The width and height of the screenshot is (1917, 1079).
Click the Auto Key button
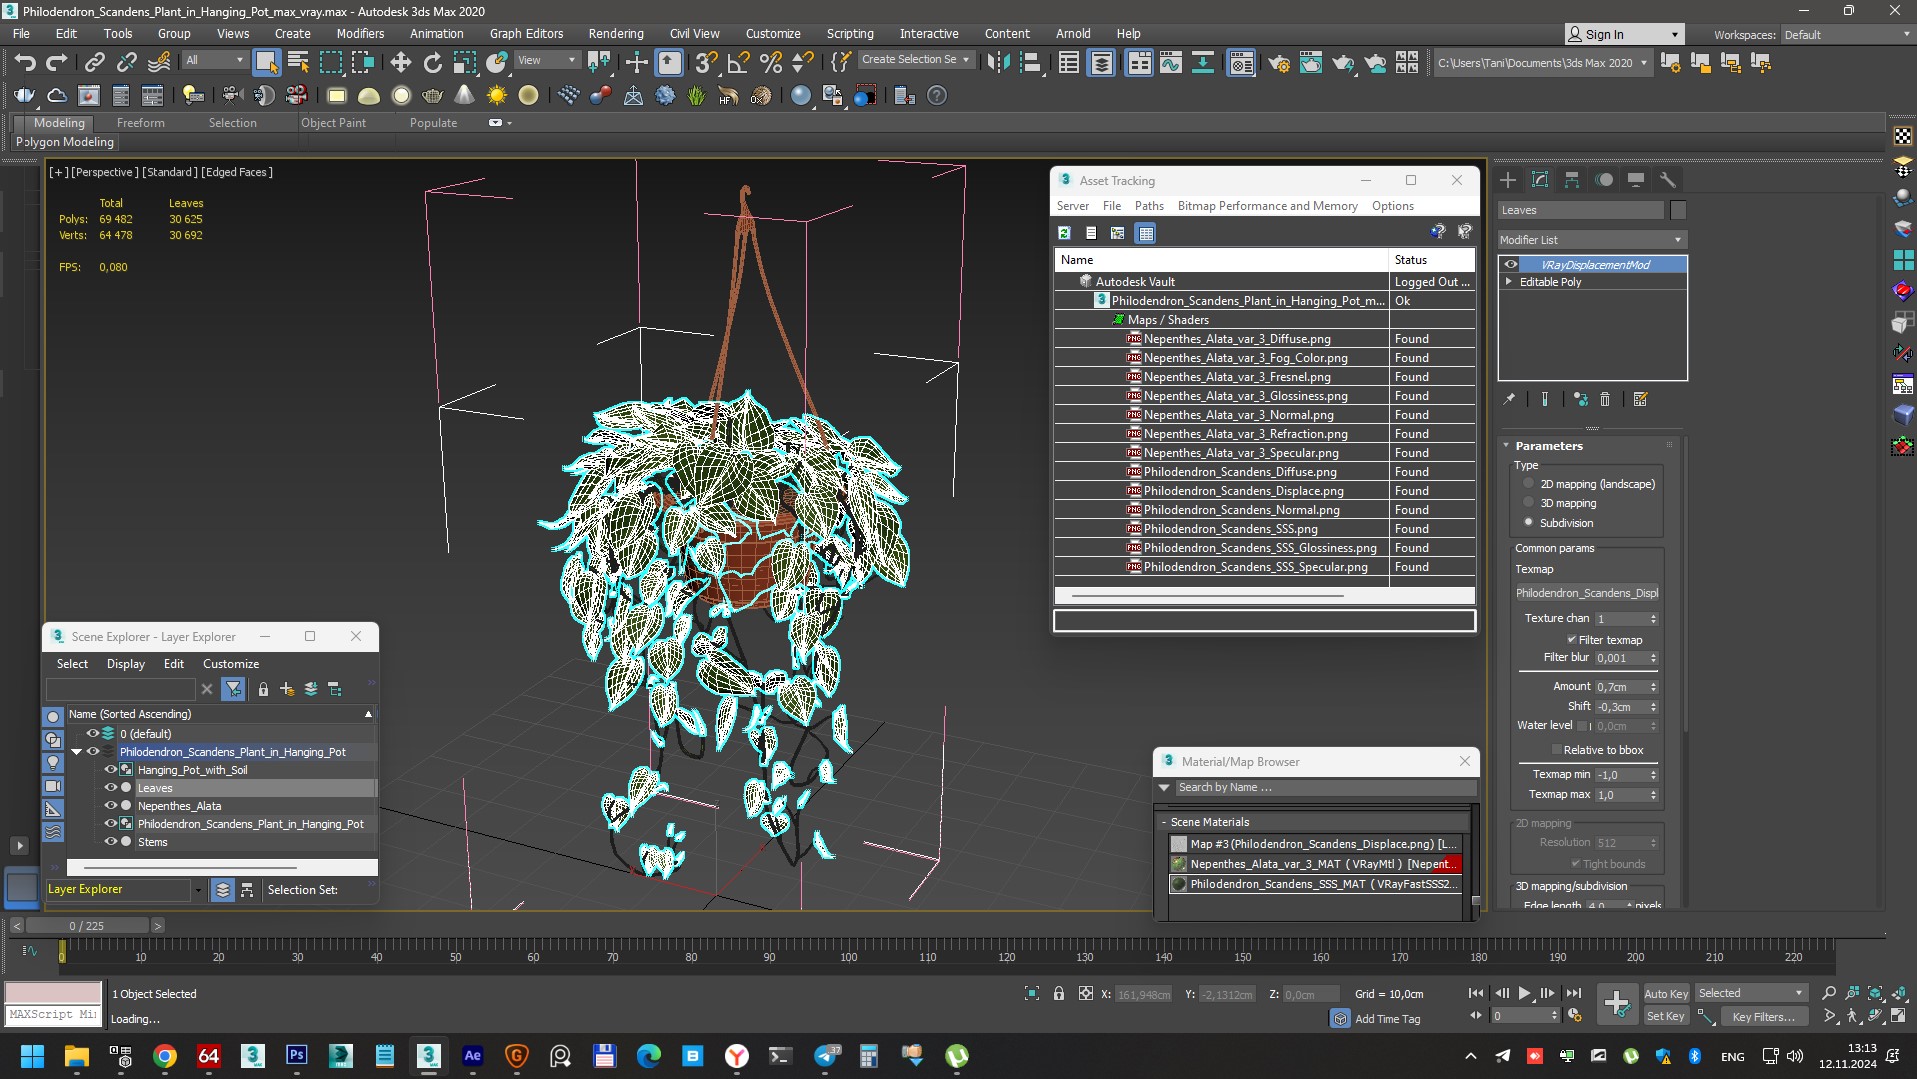(x=1665, y=993)
